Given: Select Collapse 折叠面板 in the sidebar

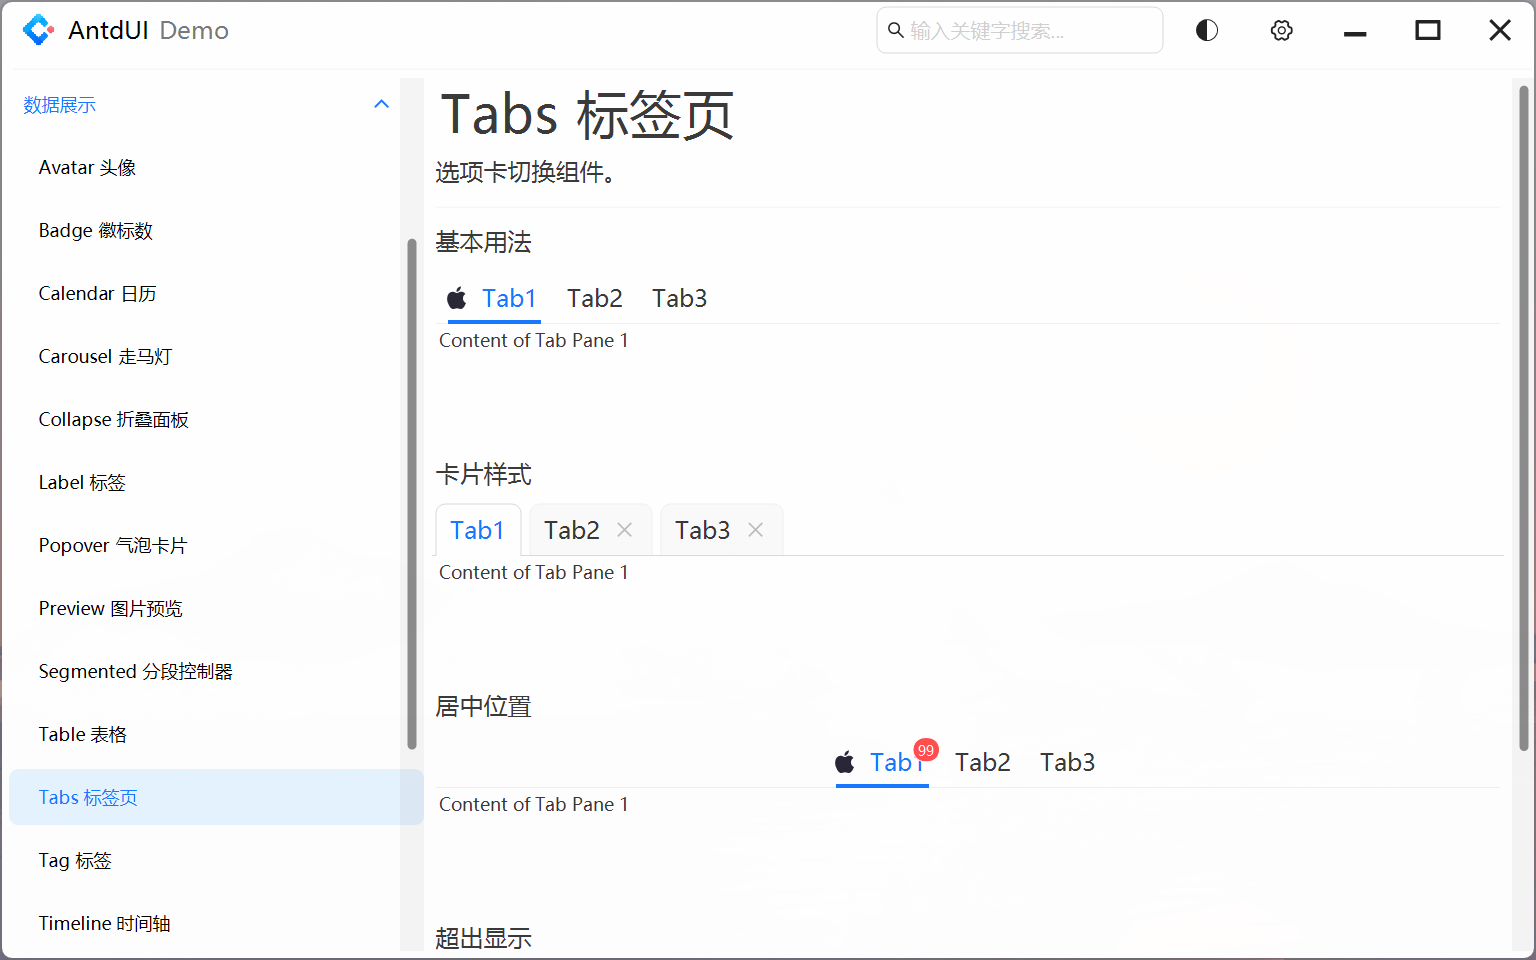Looking at the screenshot, I should 113,419.
